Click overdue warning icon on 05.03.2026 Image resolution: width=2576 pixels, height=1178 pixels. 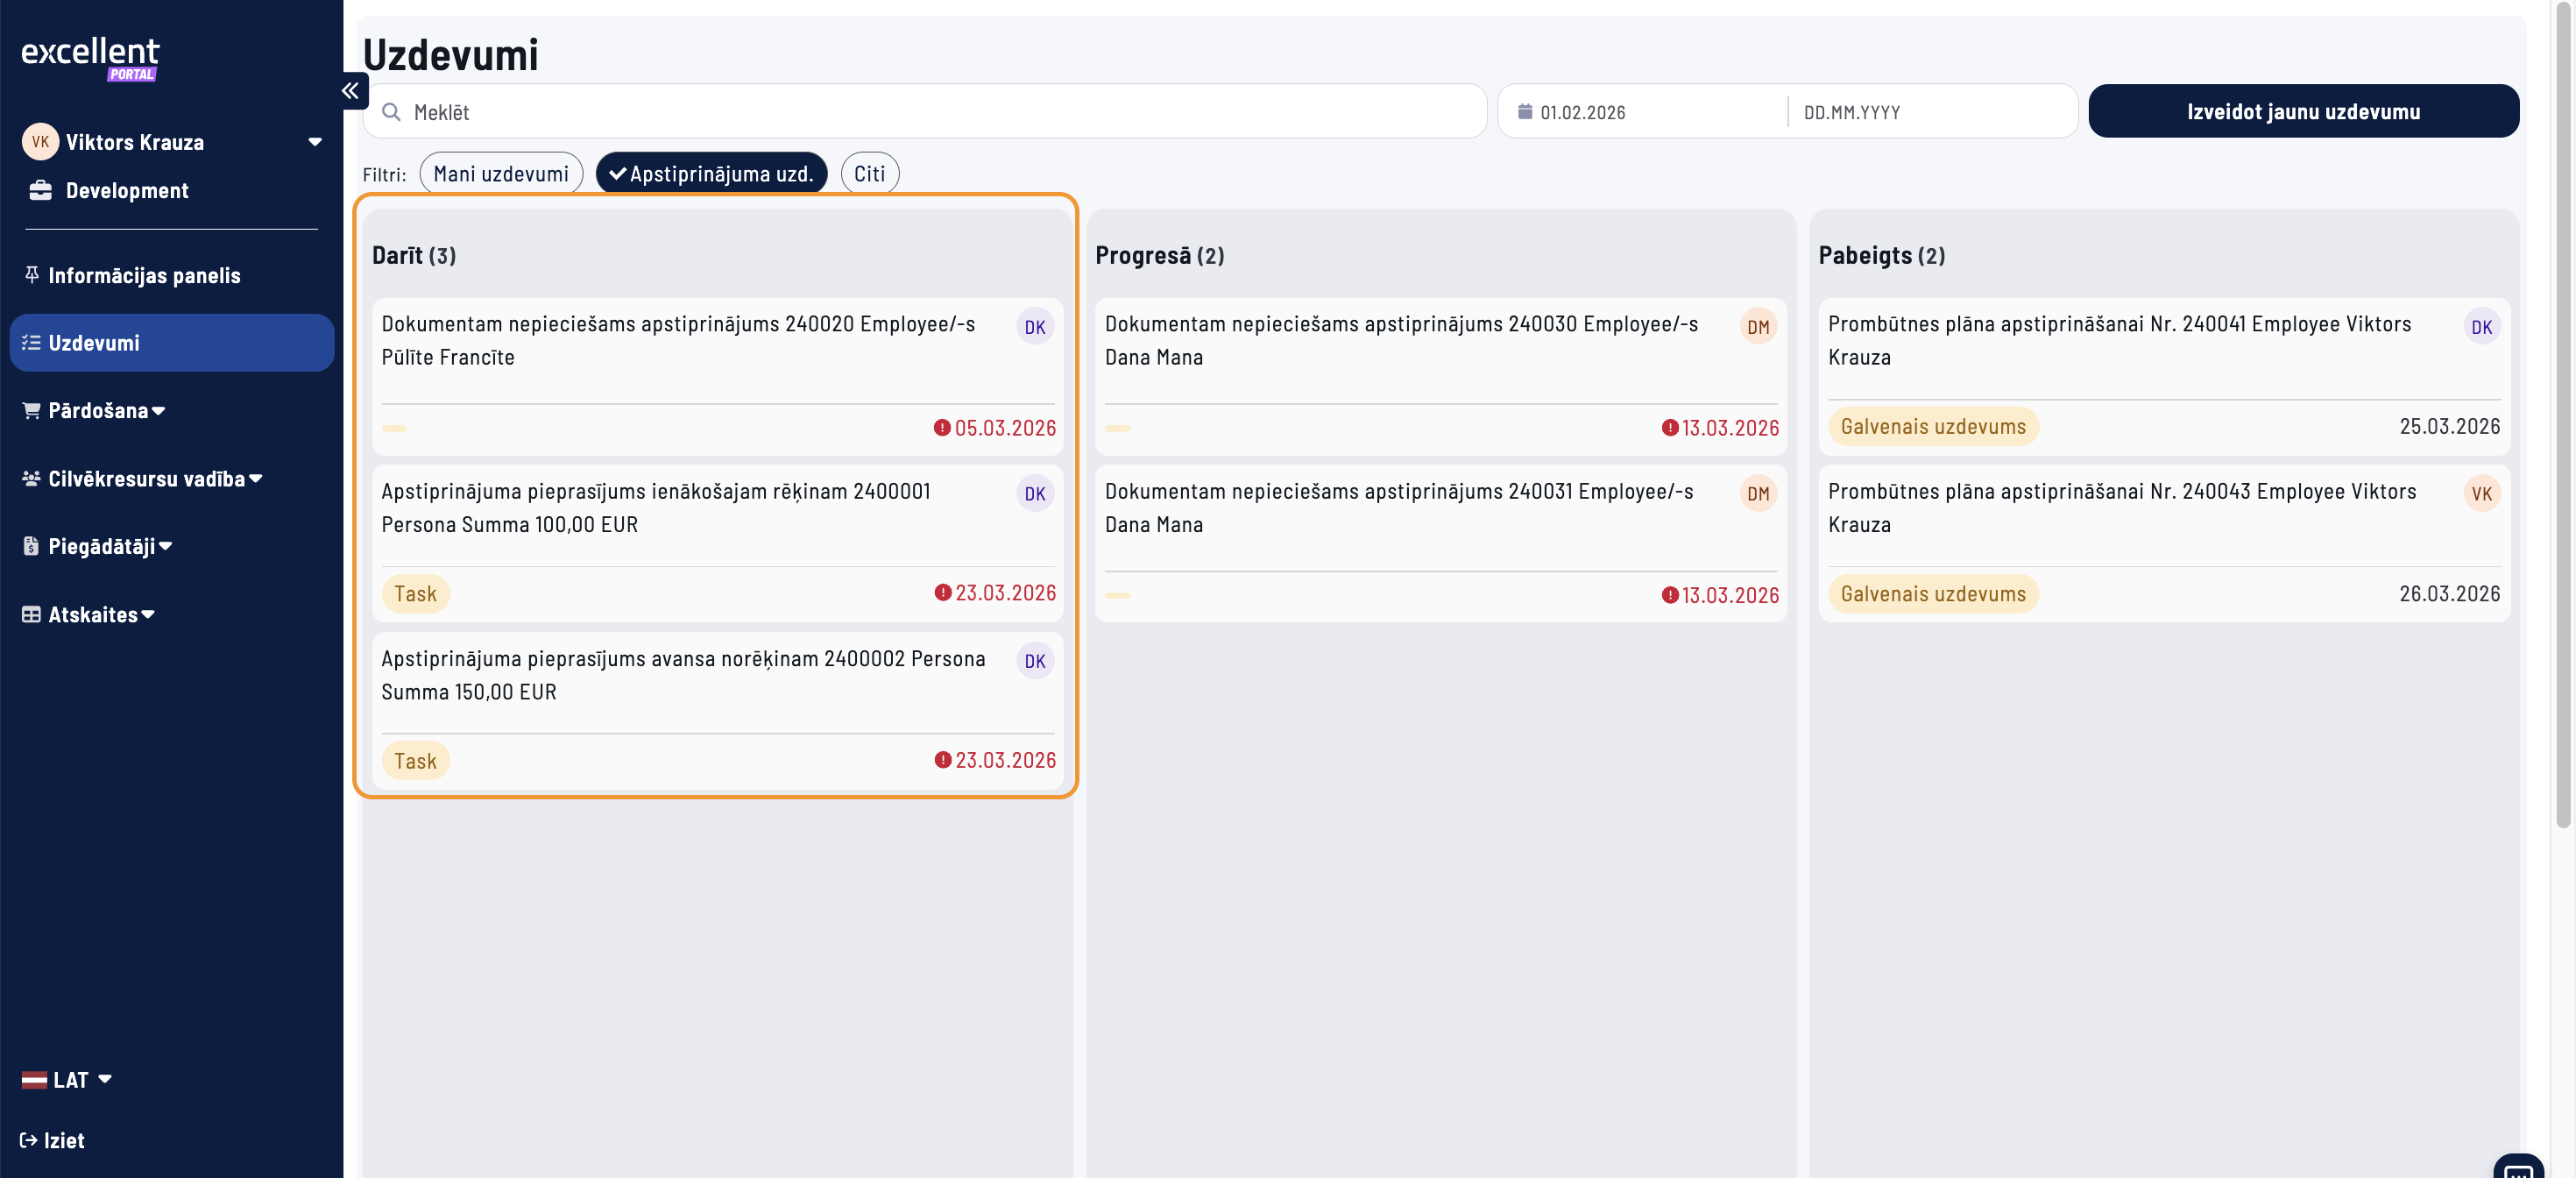pyautogui.click(x=941, y=428)
